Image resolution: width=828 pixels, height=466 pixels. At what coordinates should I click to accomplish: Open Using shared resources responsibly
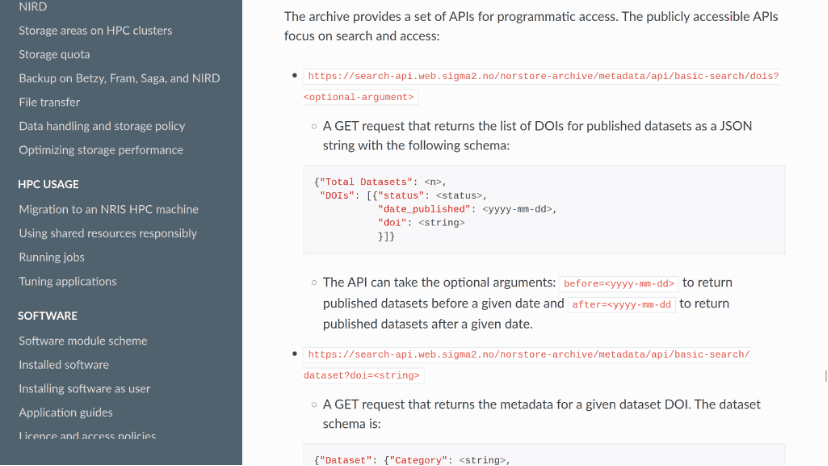[108, 234]
